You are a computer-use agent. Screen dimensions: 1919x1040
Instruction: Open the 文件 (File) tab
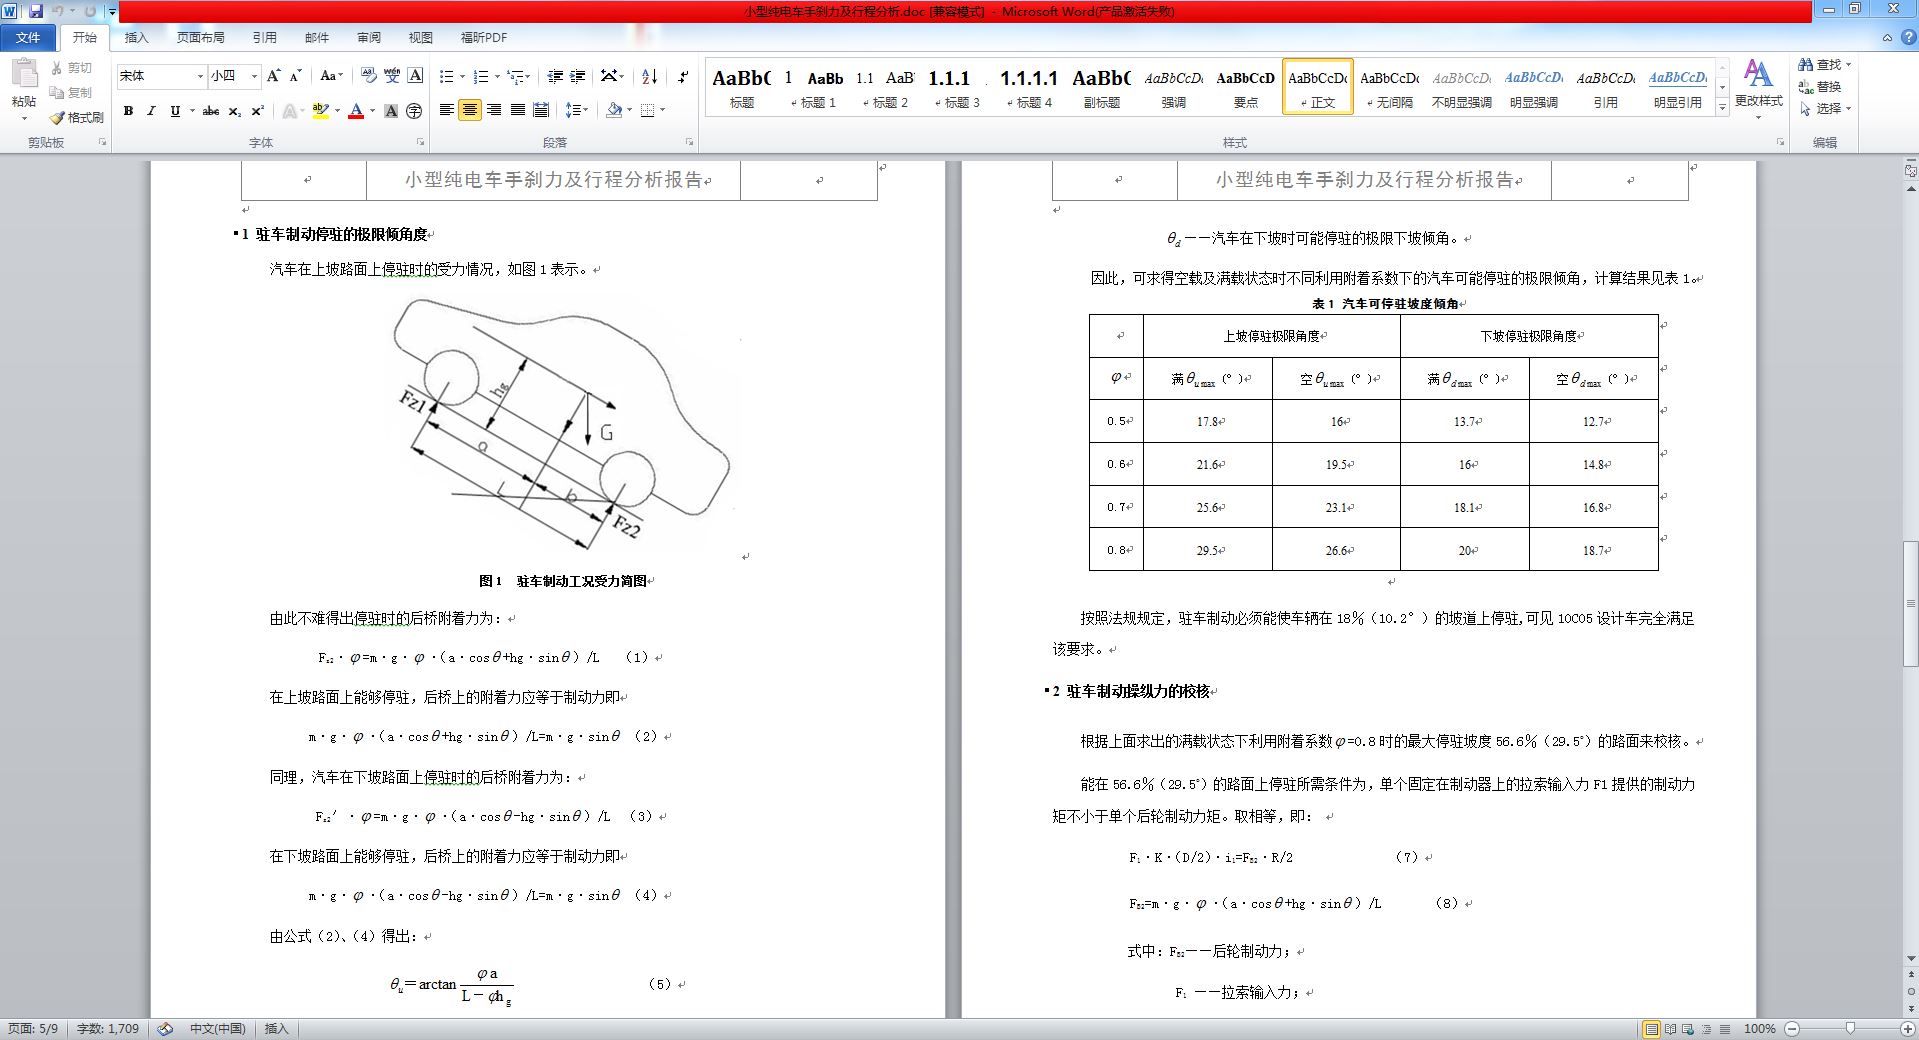(x=28, y=37)
